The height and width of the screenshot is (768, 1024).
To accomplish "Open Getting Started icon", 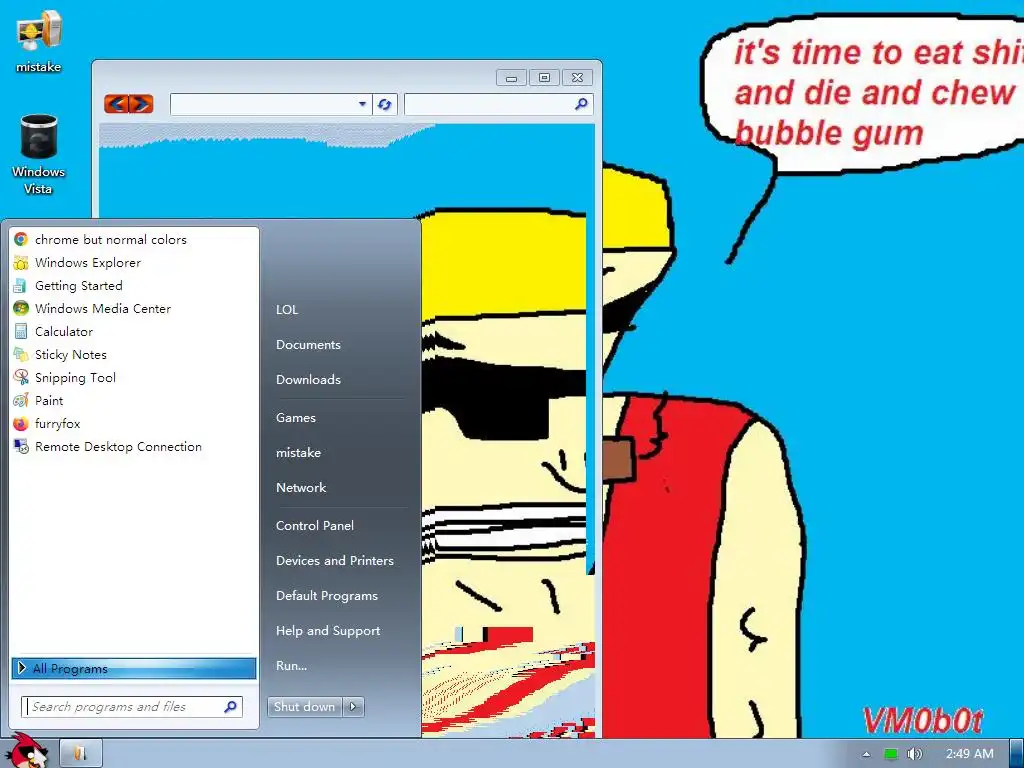I will (x=21, y=285).
